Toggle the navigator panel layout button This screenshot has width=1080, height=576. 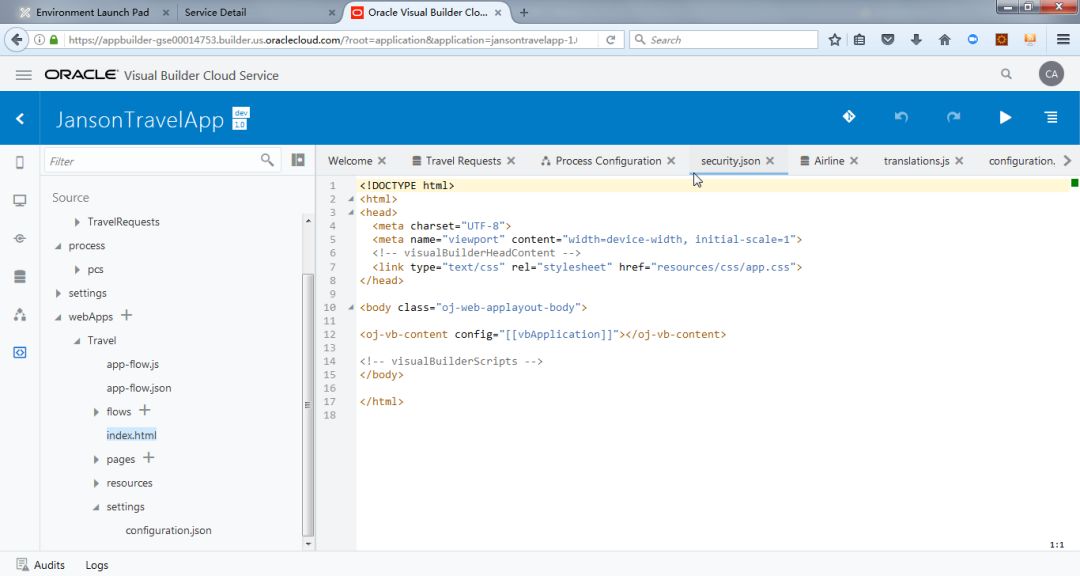(x=298, y=160)
